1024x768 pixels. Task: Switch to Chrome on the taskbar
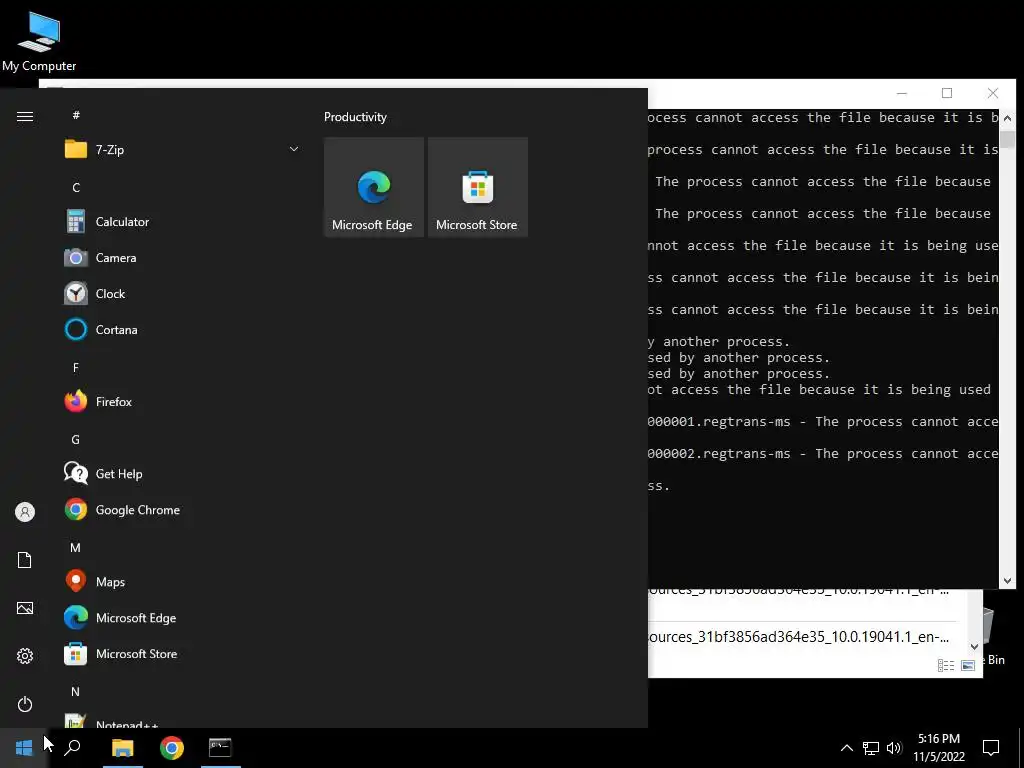172,747
